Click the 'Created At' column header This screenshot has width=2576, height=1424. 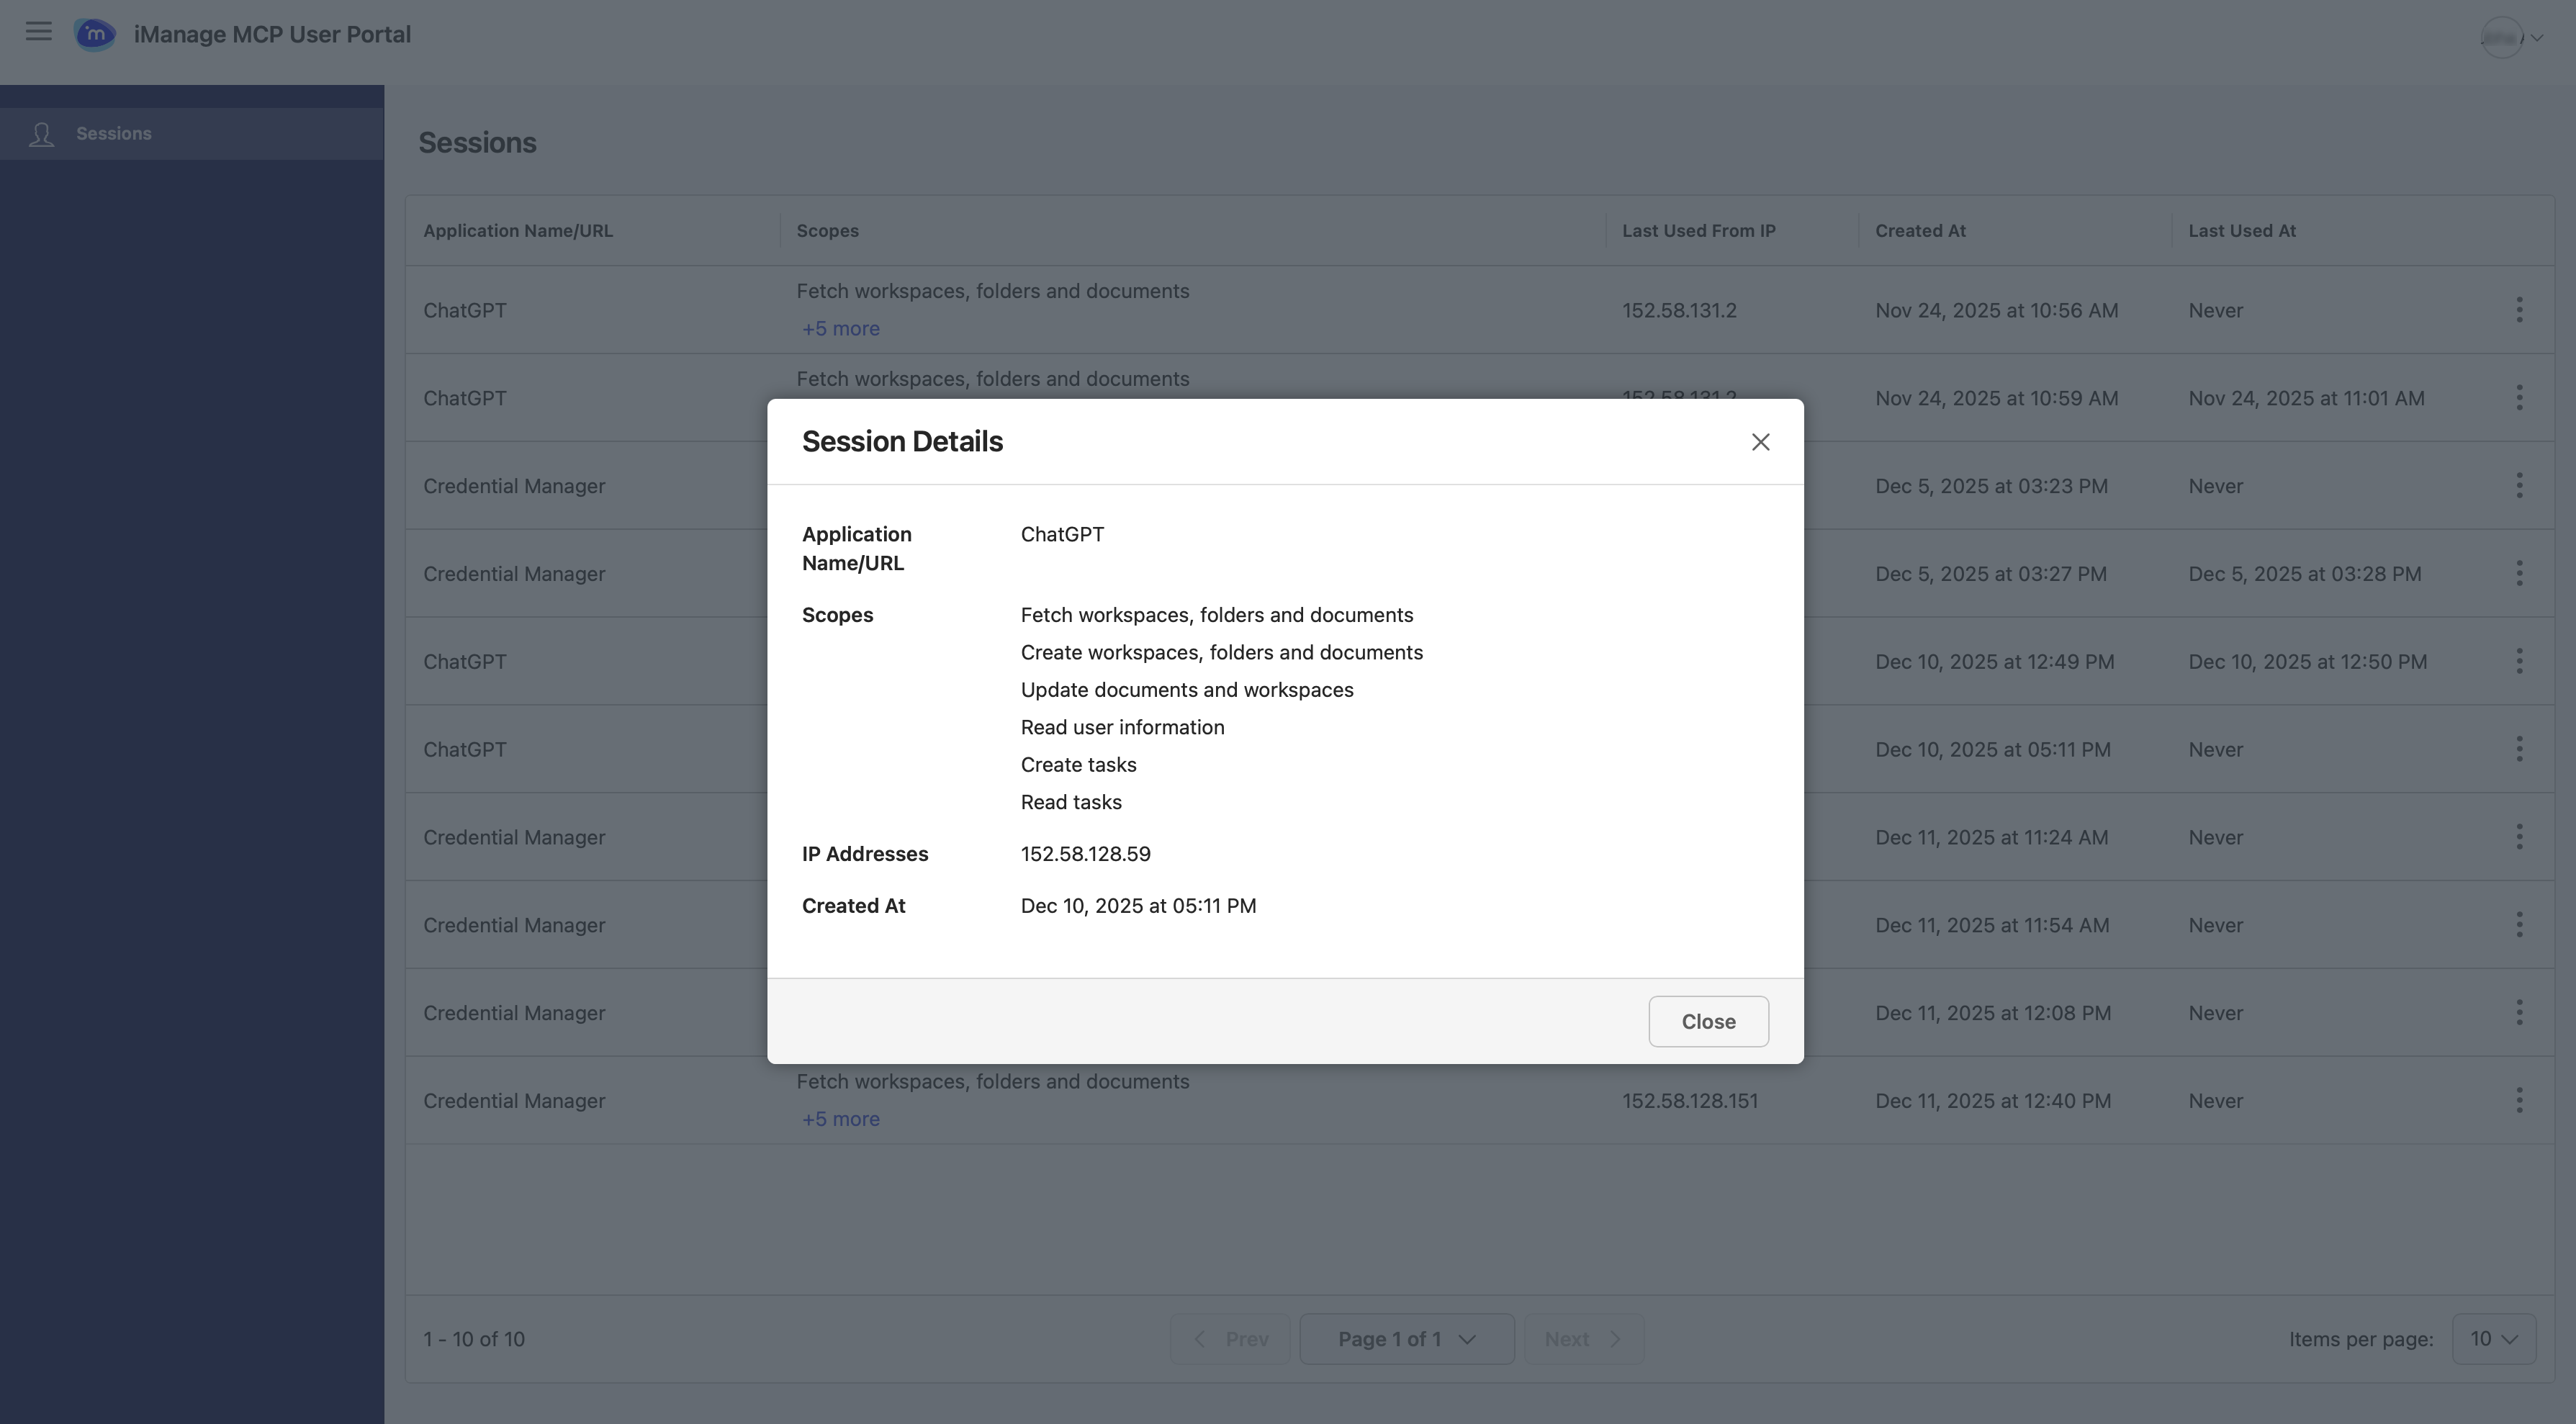pyautogui.click(x=1920, y=231)
